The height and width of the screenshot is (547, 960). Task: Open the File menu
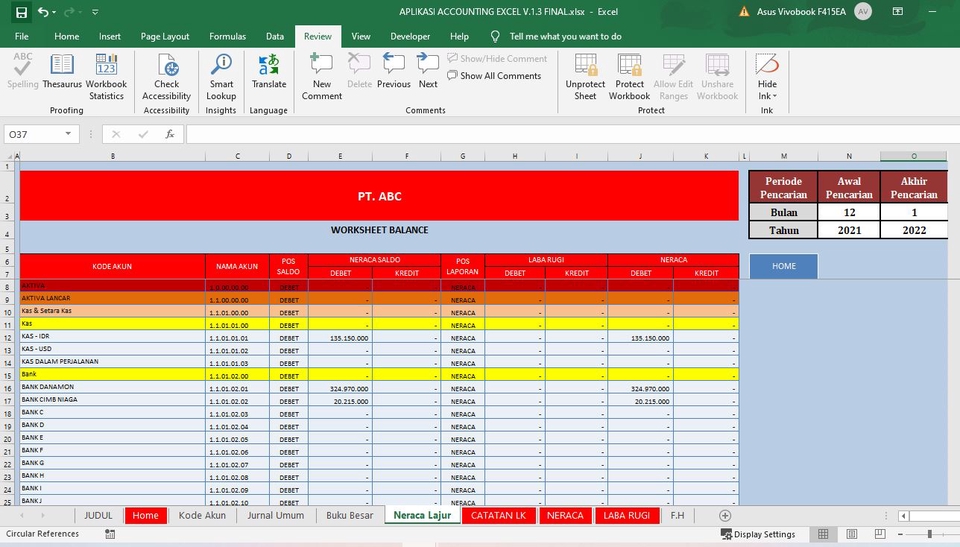coord(21,36)
